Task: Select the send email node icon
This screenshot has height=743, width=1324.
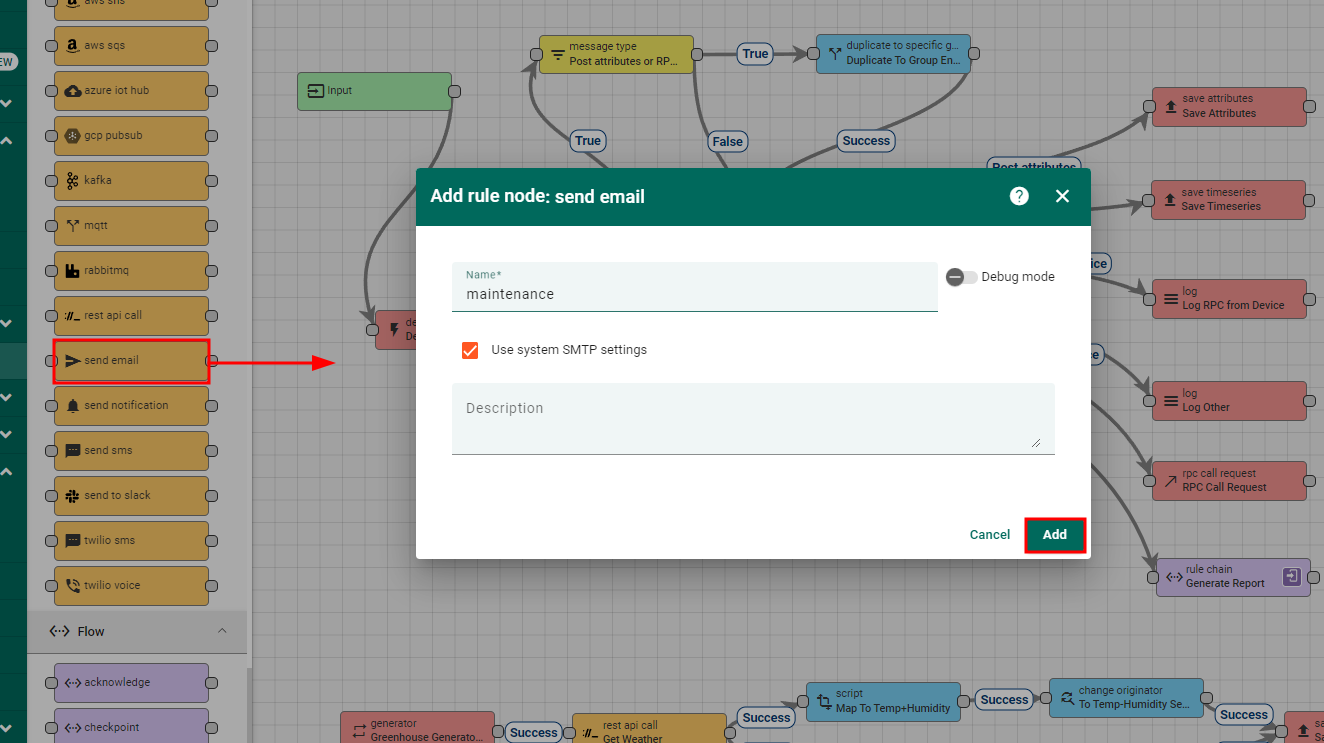Action: [72, 361]
